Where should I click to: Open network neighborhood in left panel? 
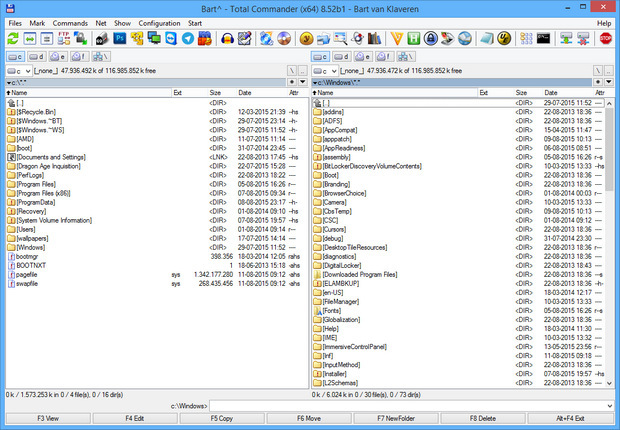[x=101, y=57]
